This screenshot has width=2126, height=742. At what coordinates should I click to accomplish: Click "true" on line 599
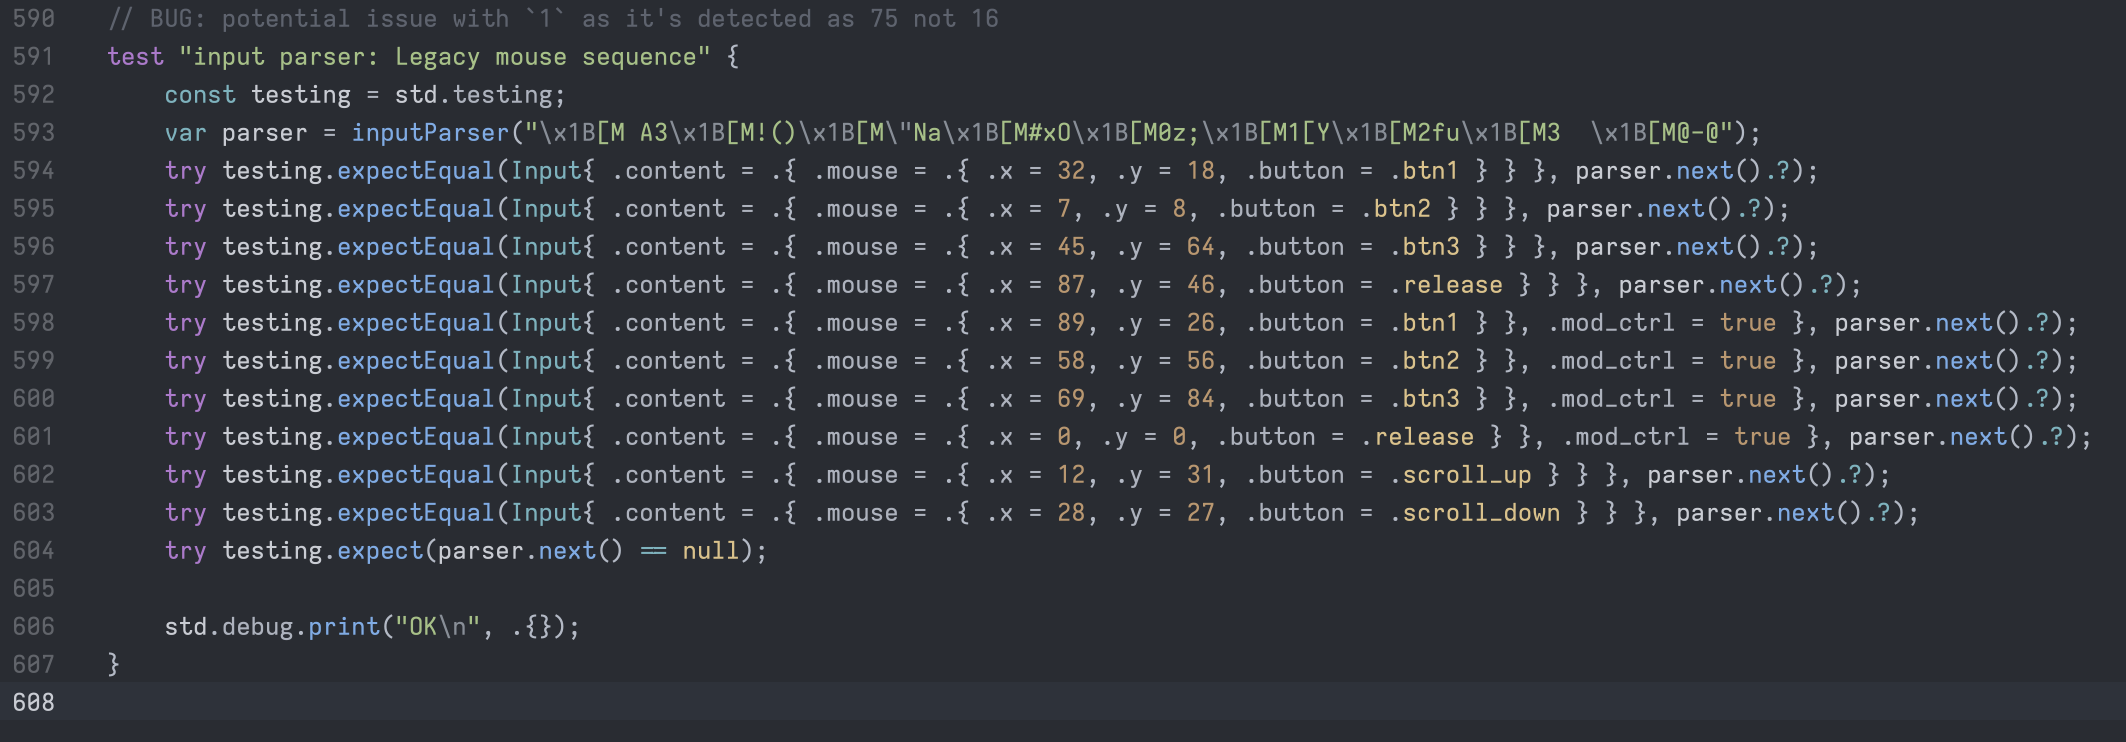coord(1748,361)
